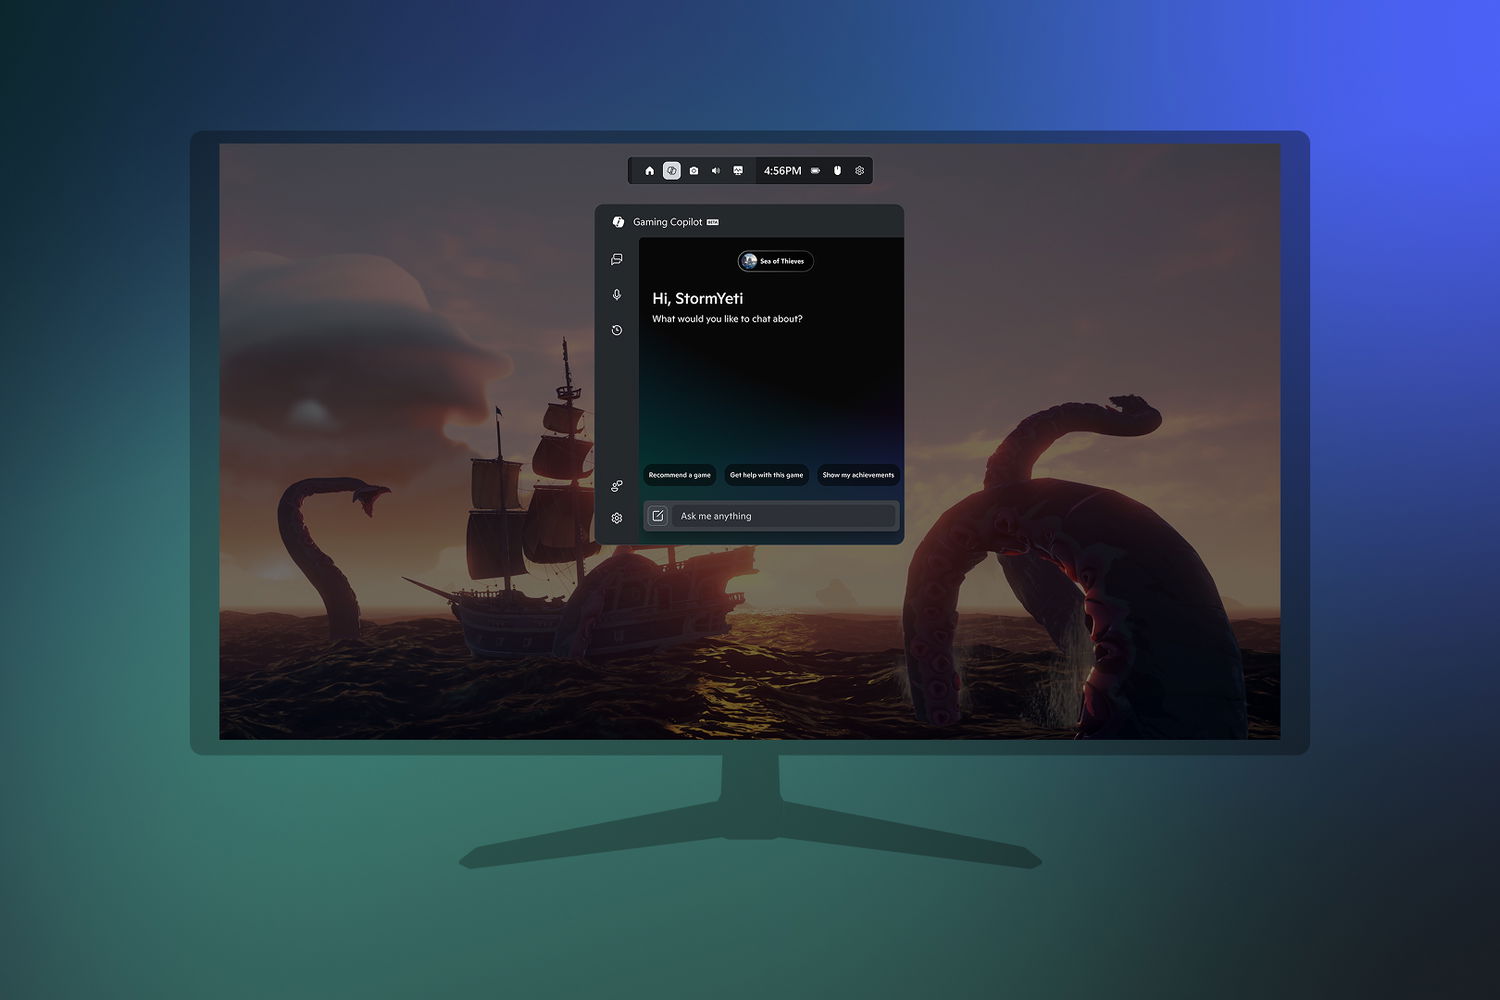Click the 4:56PM clock display
The width and height of the screenshot is (1500, 1000).
[783, 171]
